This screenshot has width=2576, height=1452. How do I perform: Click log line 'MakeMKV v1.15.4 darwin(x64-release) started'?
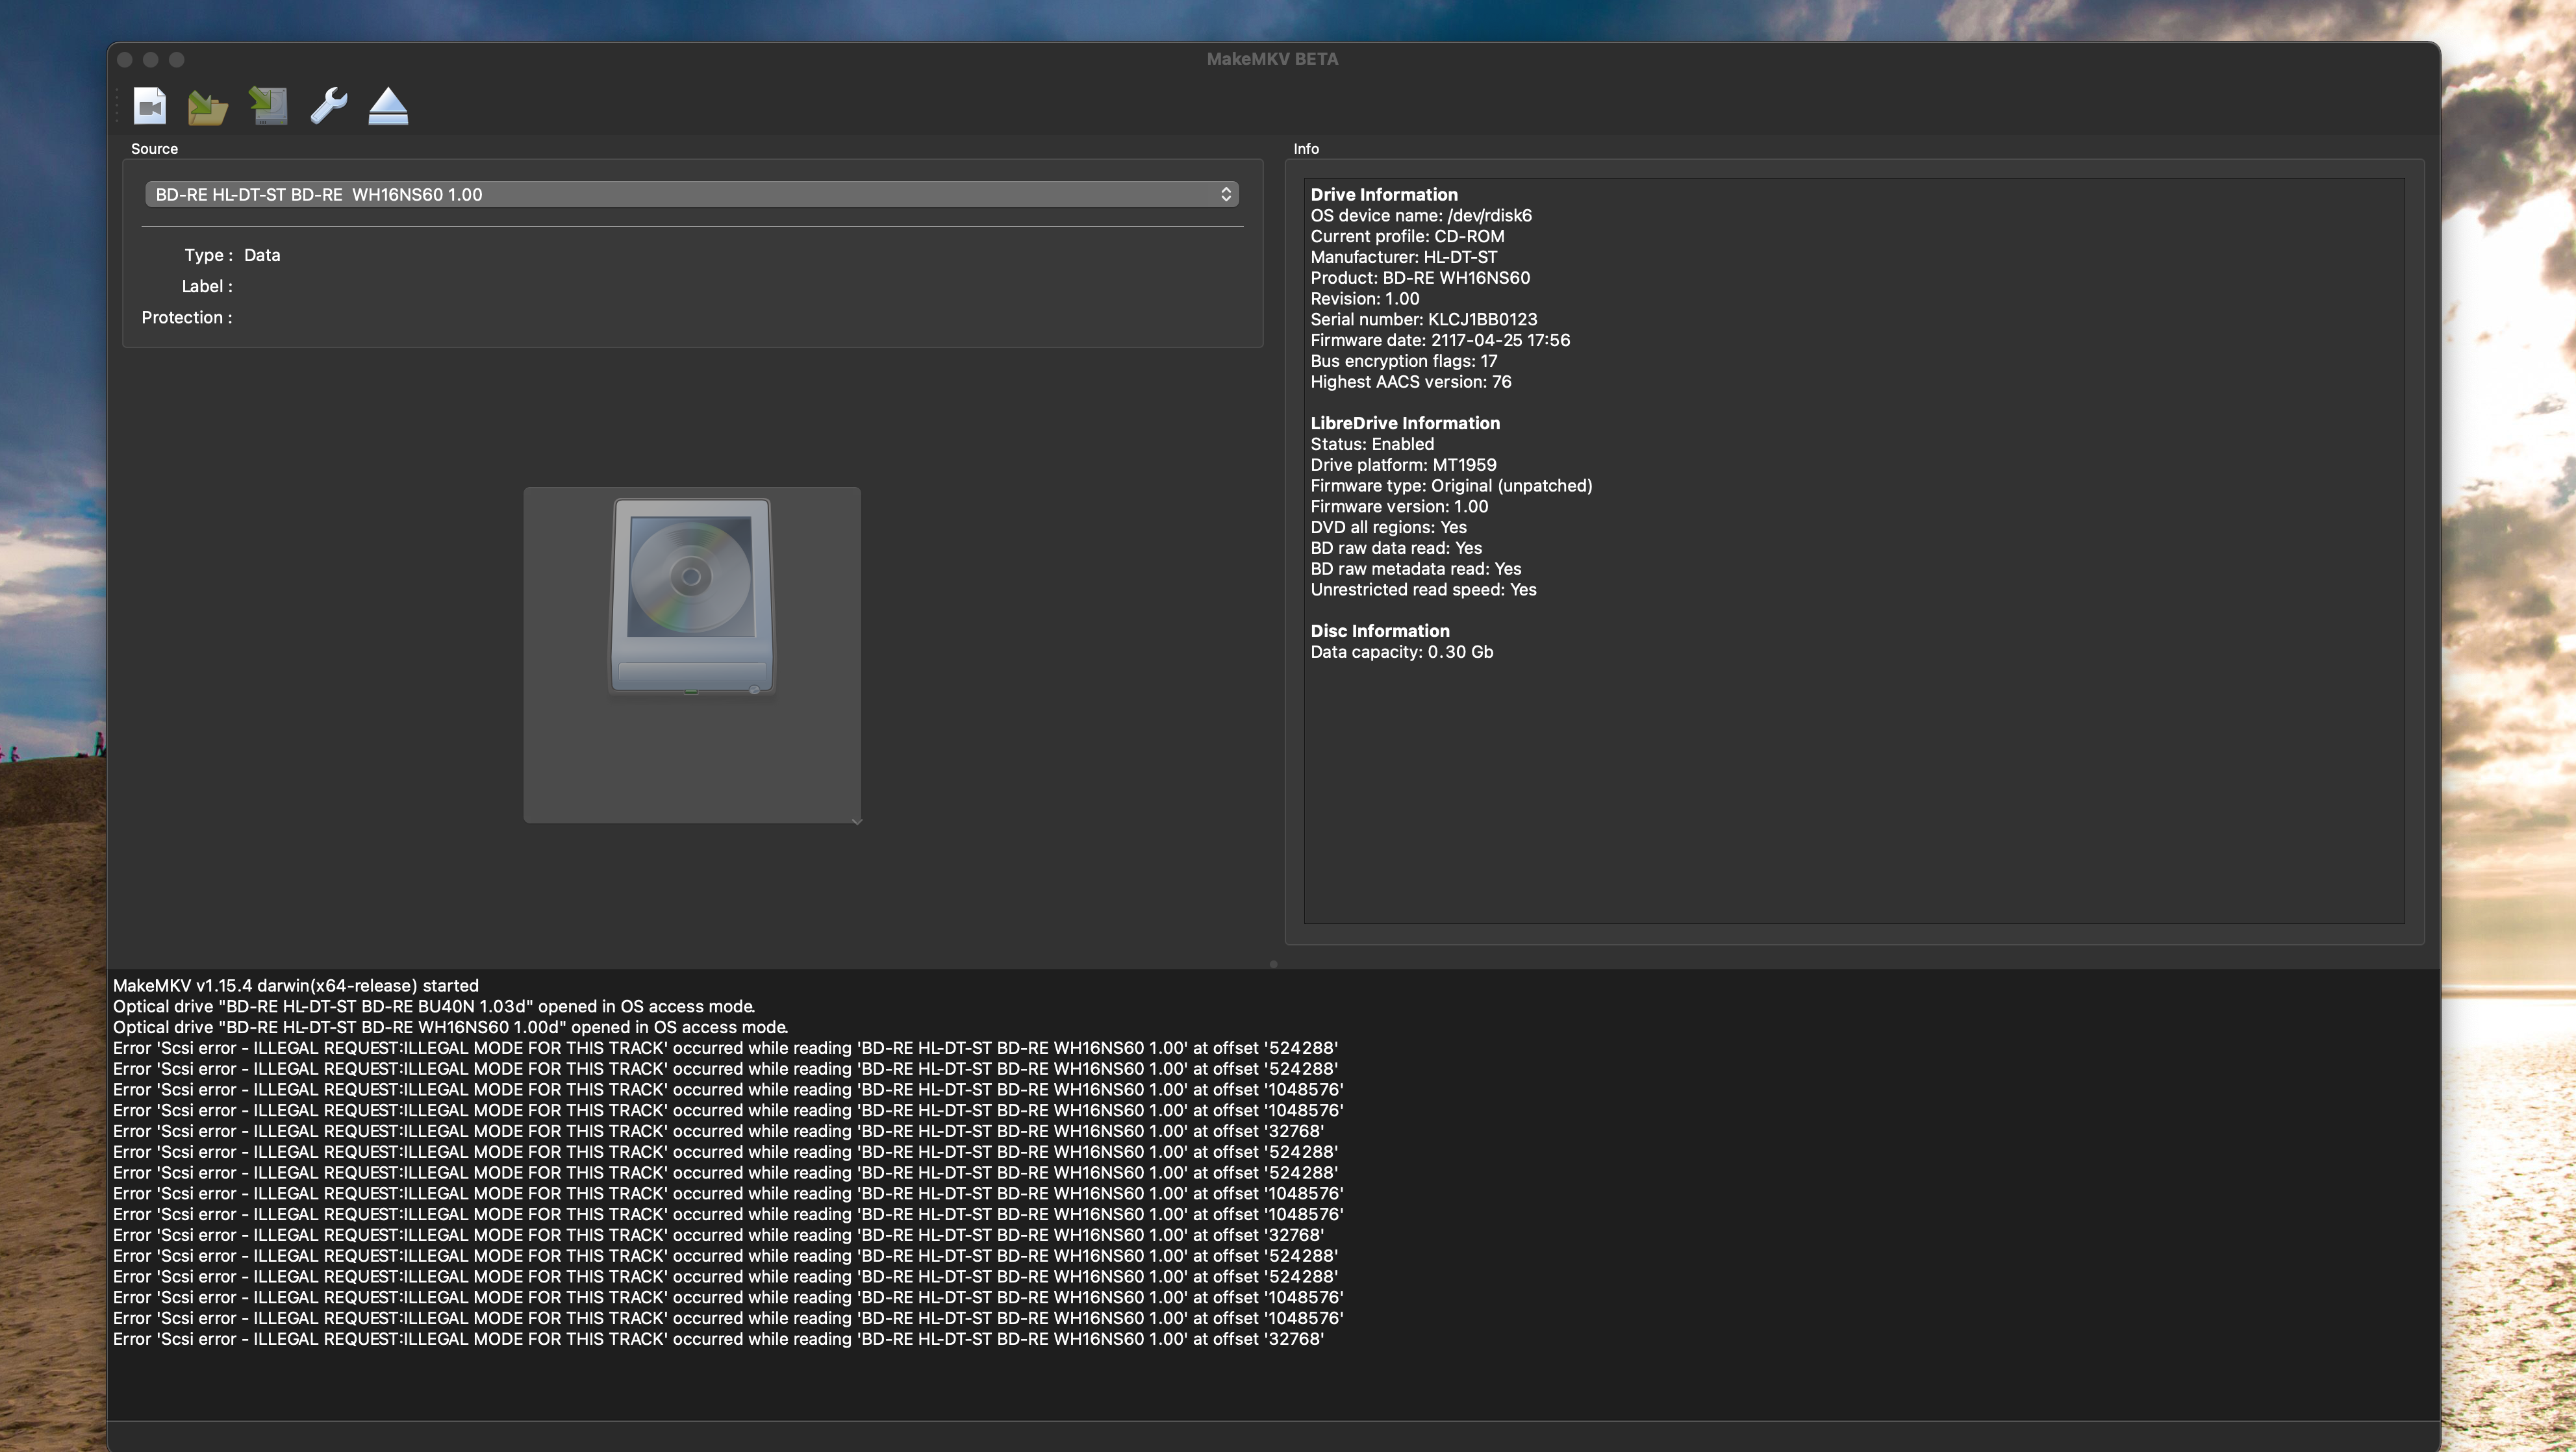pos(296,986)
